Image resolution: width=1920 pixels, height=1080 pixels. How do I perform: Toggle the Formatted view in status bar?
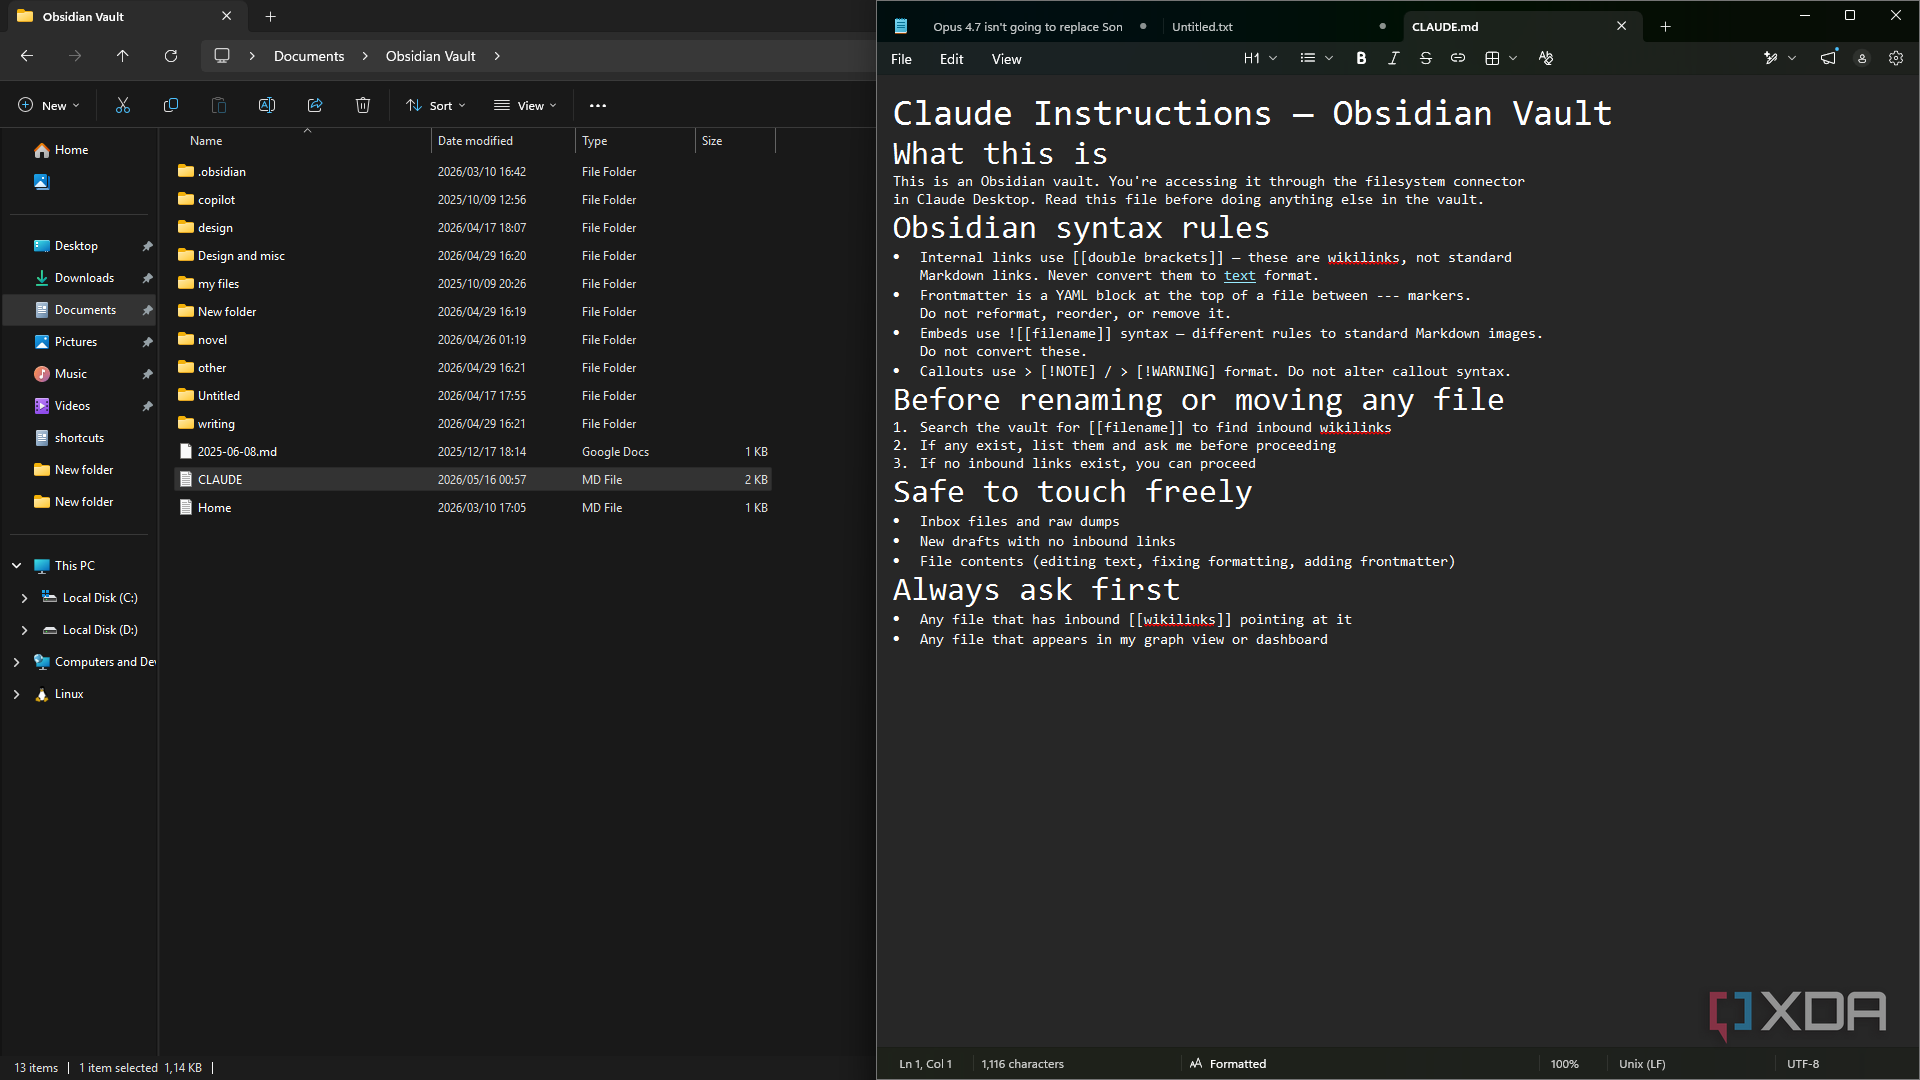point(1228,1064)
